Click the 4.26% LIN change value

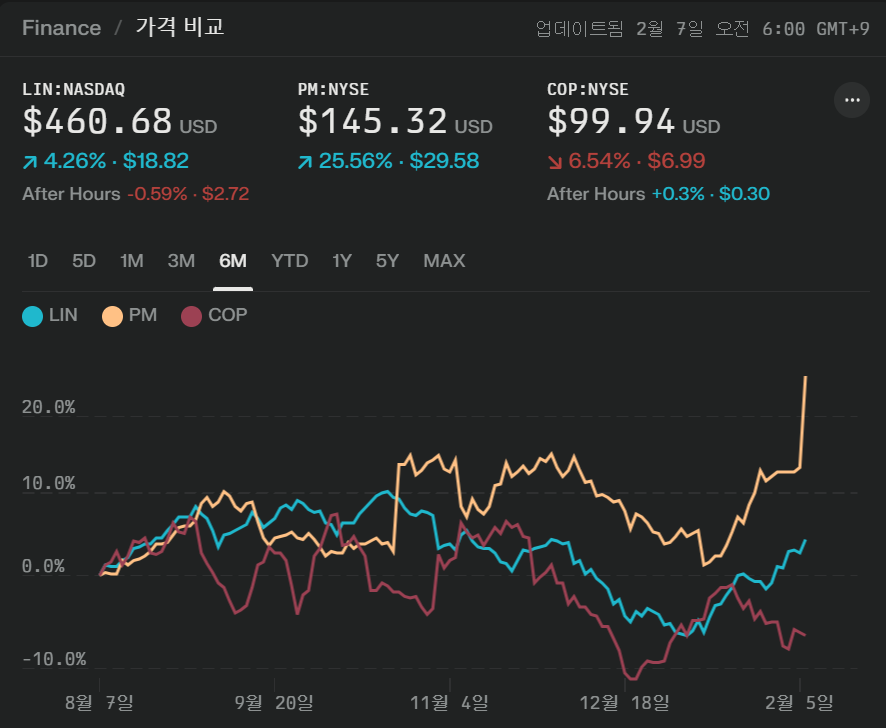pos(75,161)
